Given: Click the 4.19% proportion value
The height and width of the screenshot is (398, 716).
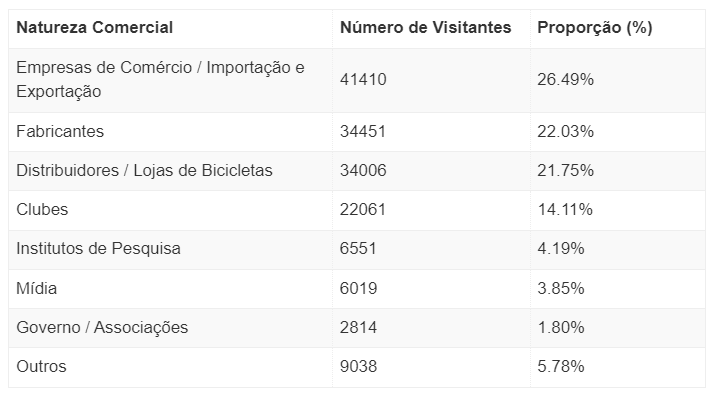Looking at the screenshot, I should tap(561, 249).
